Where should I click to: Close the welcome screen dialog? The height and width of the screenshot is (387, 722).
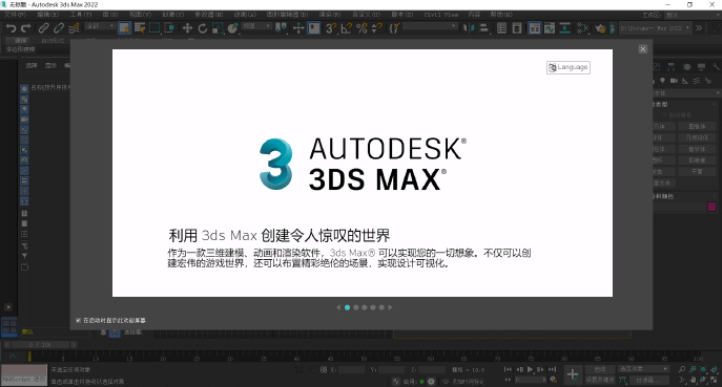(x=643, y=49)
